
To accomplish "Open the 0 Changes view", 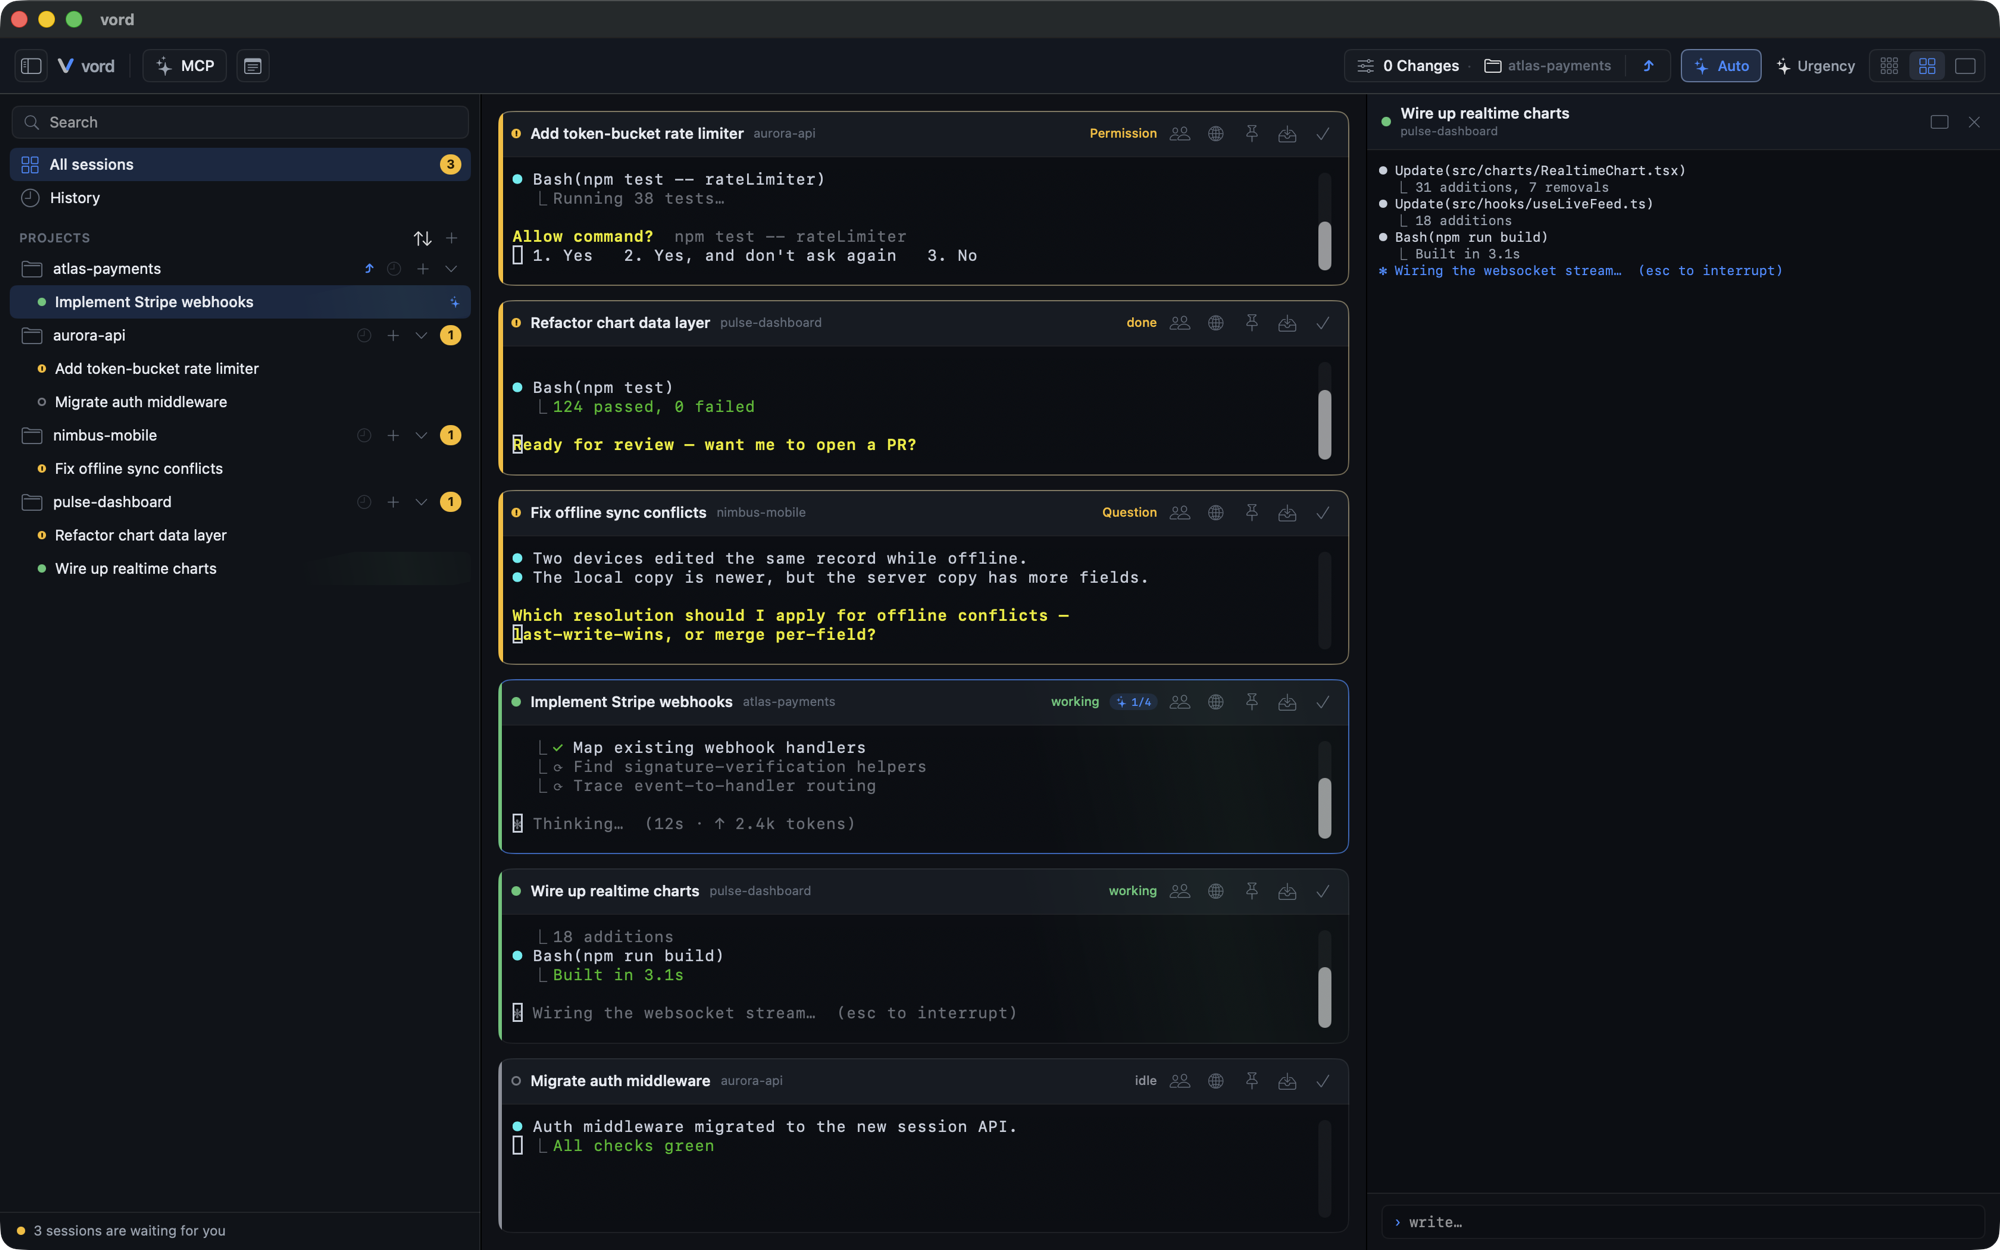I will click(x=1408, y=66).
